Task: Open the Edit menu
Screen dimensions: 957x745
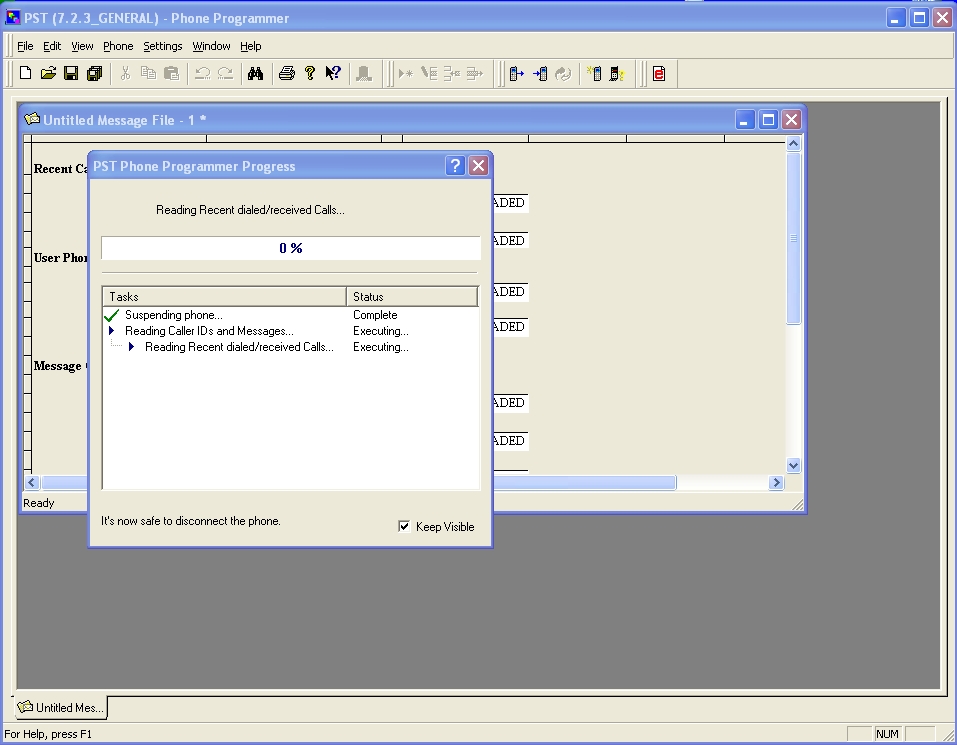Action: pyautogui.click(x=52, y=46)
